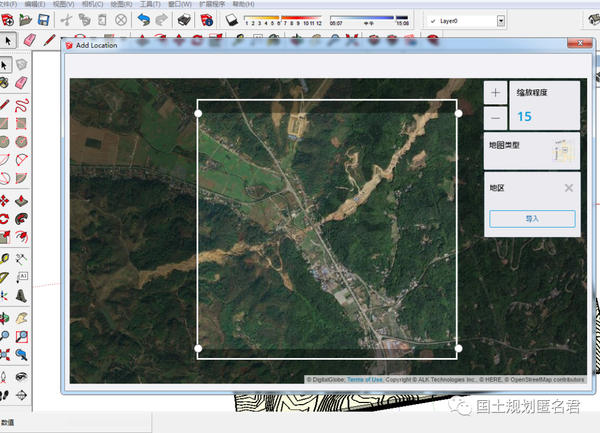Select the Paint Bucket tool
This screenshot has width=600, height=433.
(7, 82)
